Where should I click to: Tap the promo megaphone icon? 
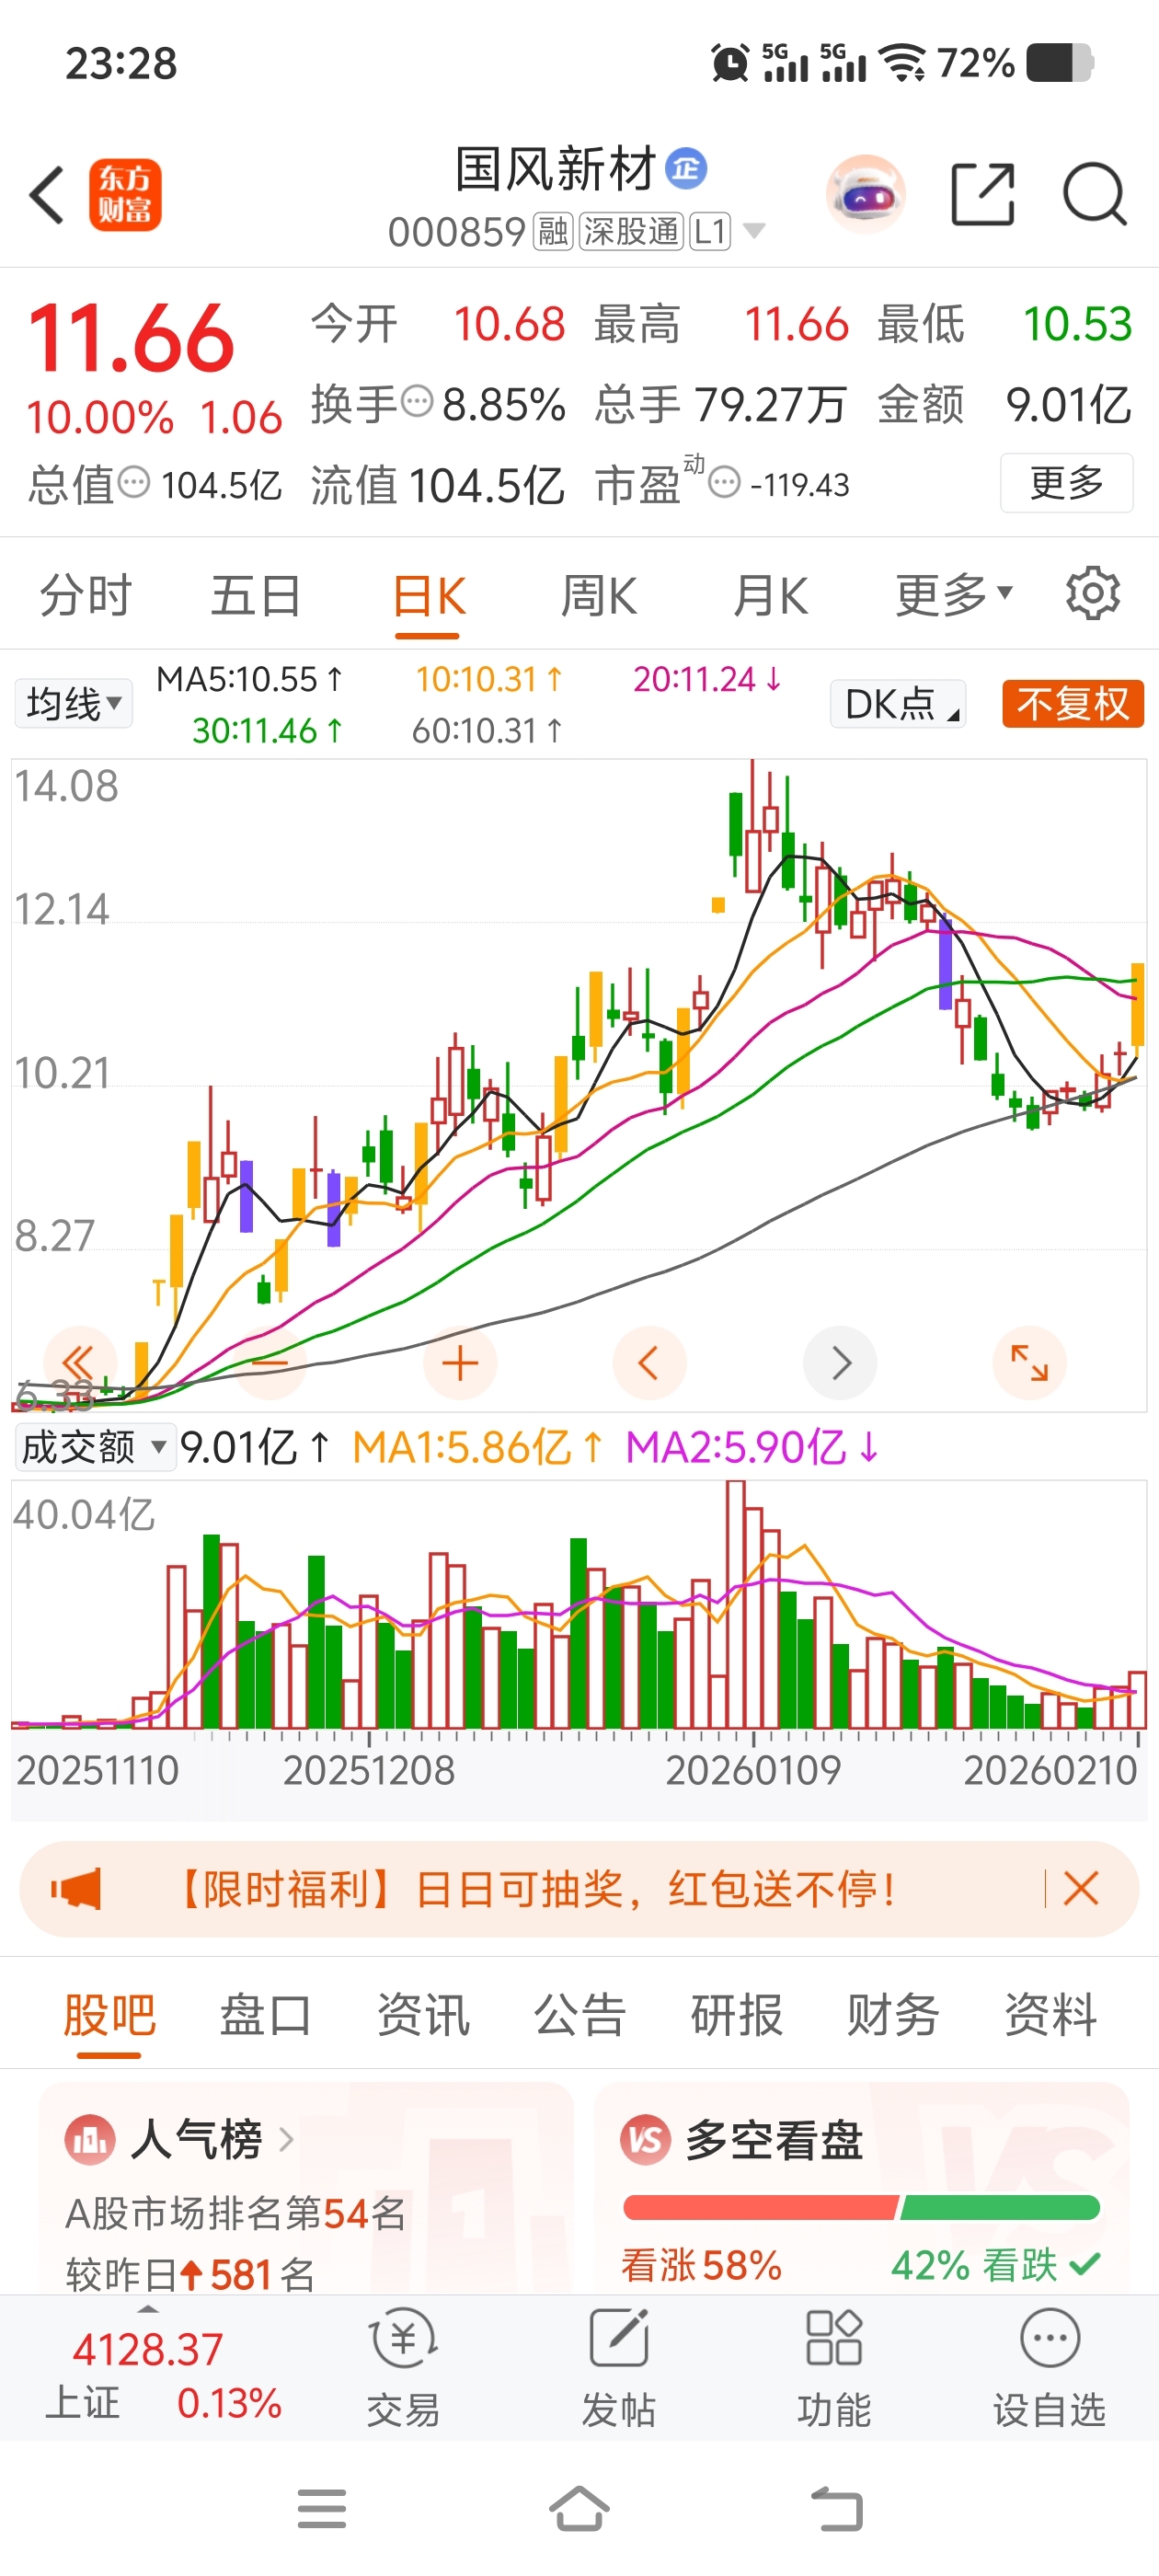click(77, 1889)
